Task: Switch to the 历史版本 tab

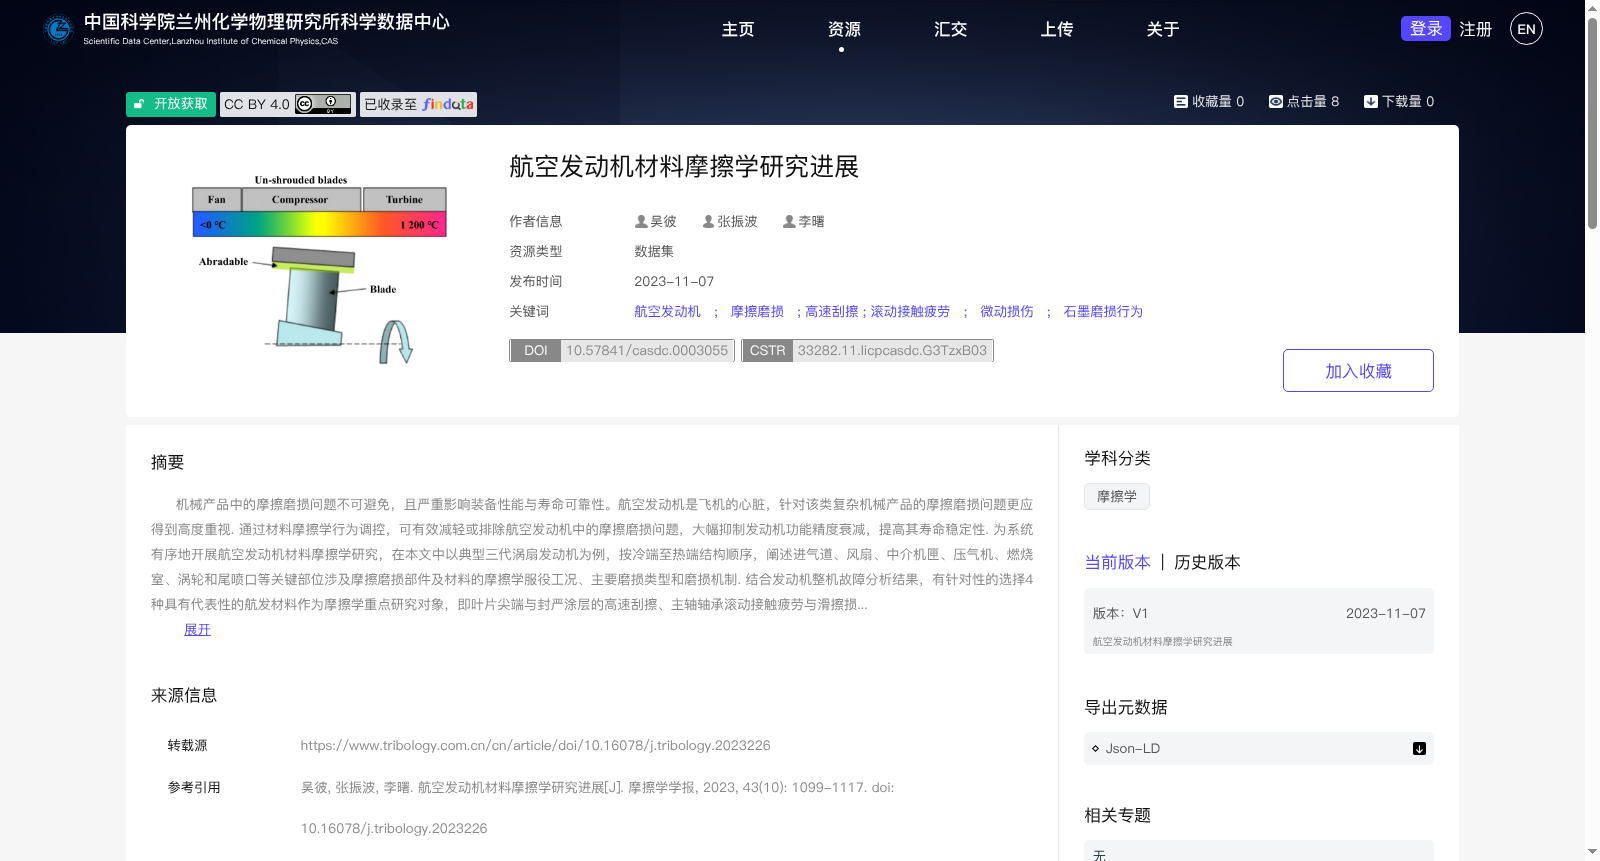Action: tap(1207, 562)
